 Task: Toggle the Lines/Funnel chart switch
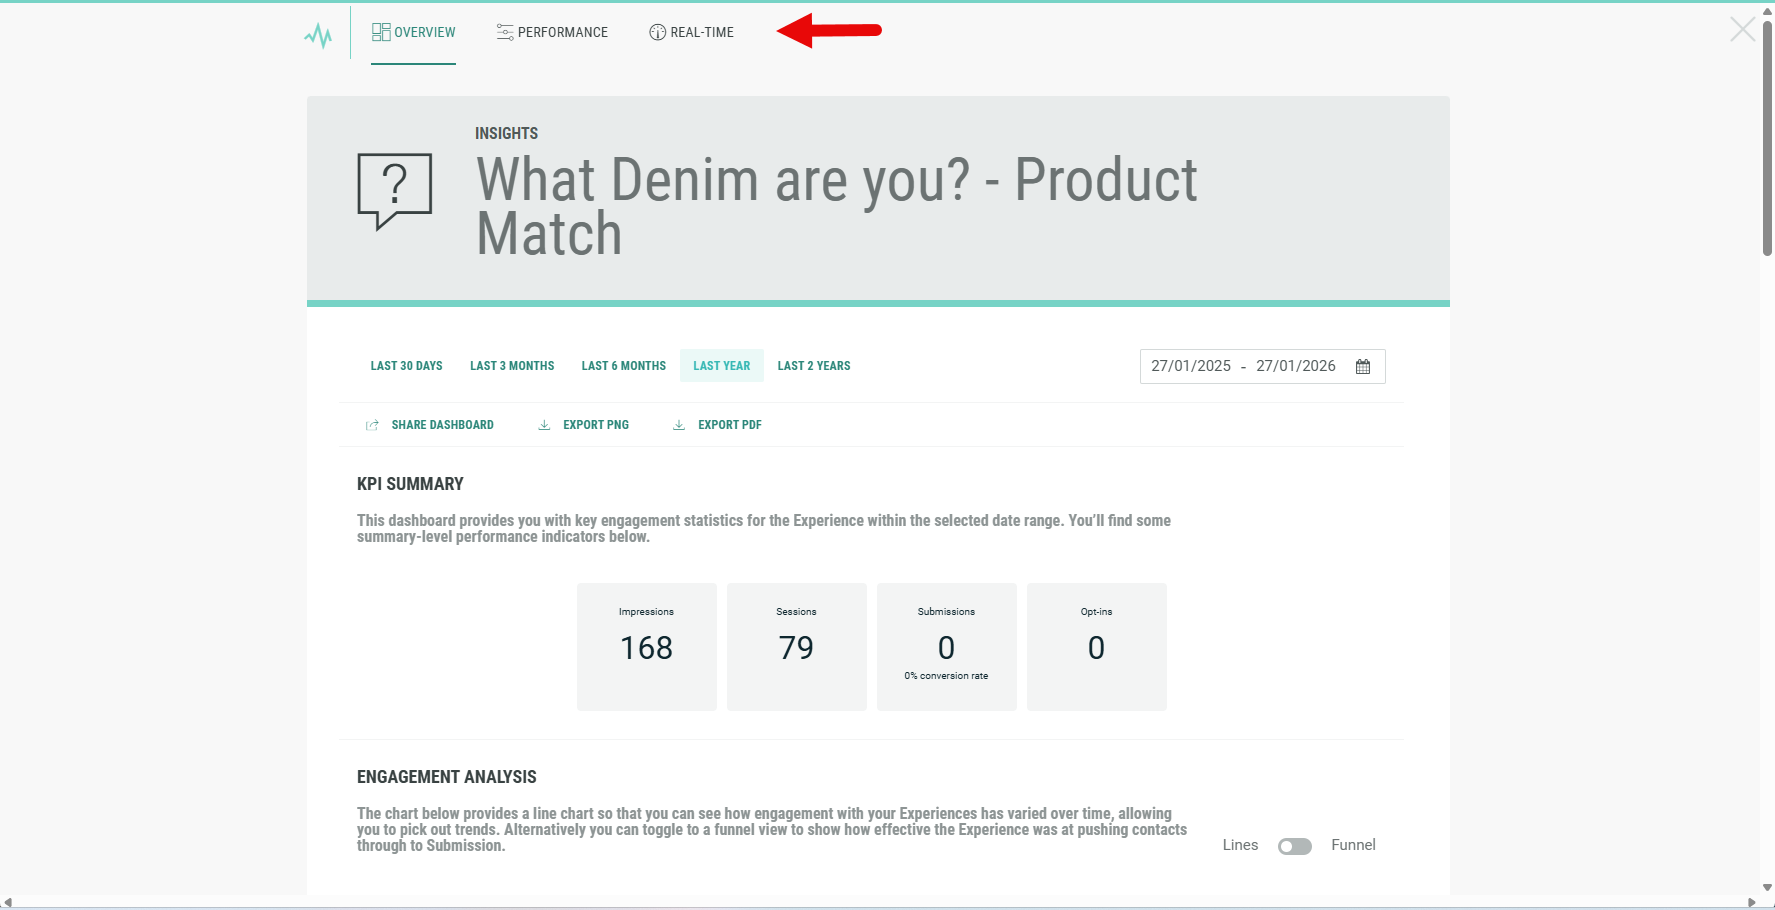point(1294,847)
